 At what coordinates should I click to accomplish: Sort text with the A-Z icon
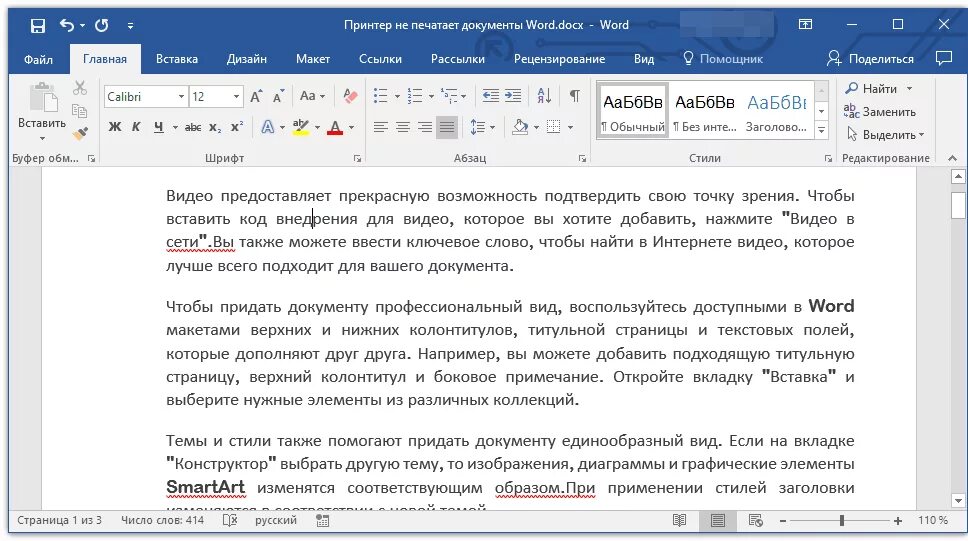(544, 96)
